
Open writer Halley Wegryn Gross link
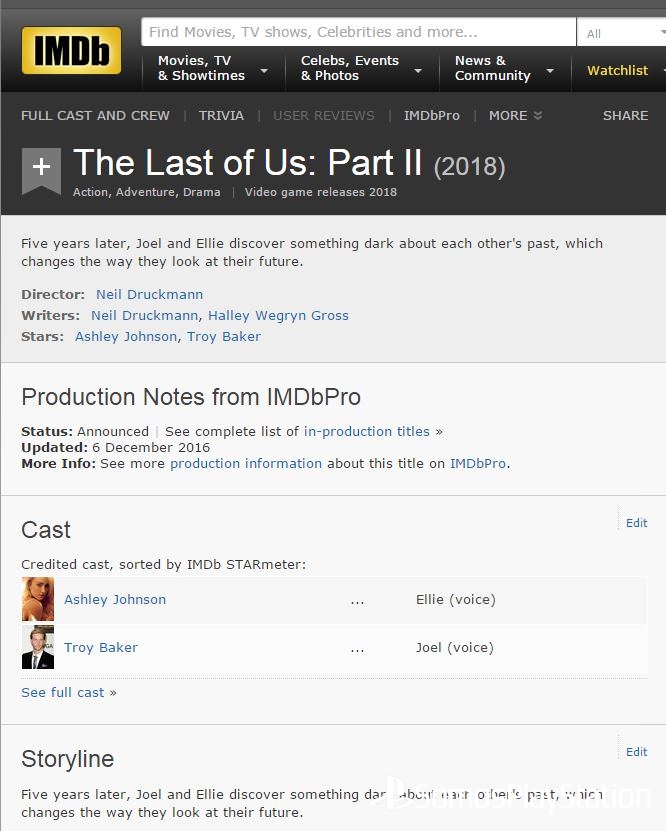tap(278, 315)
